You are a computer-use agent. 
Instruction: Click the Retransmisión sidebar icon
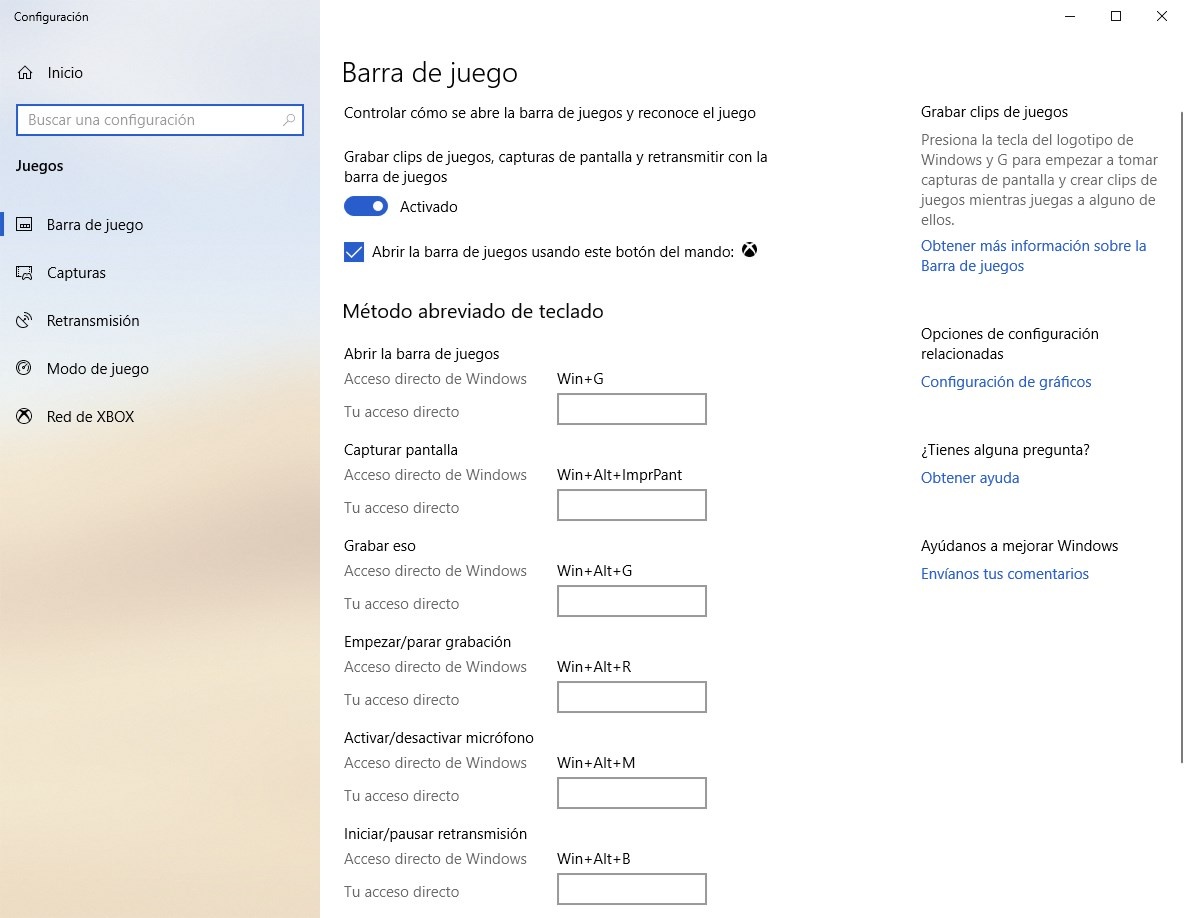[x=24, y=320]
